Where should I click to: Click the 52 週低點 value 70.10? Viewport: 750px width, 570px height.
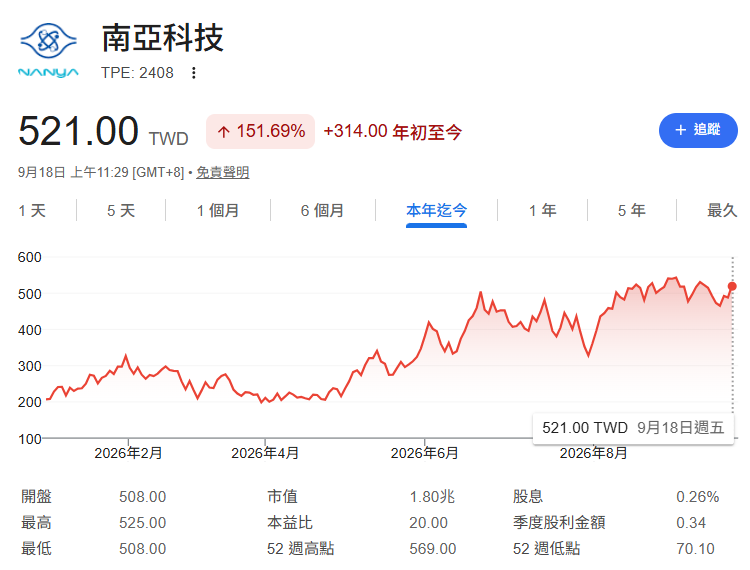[x=695, y=548]
